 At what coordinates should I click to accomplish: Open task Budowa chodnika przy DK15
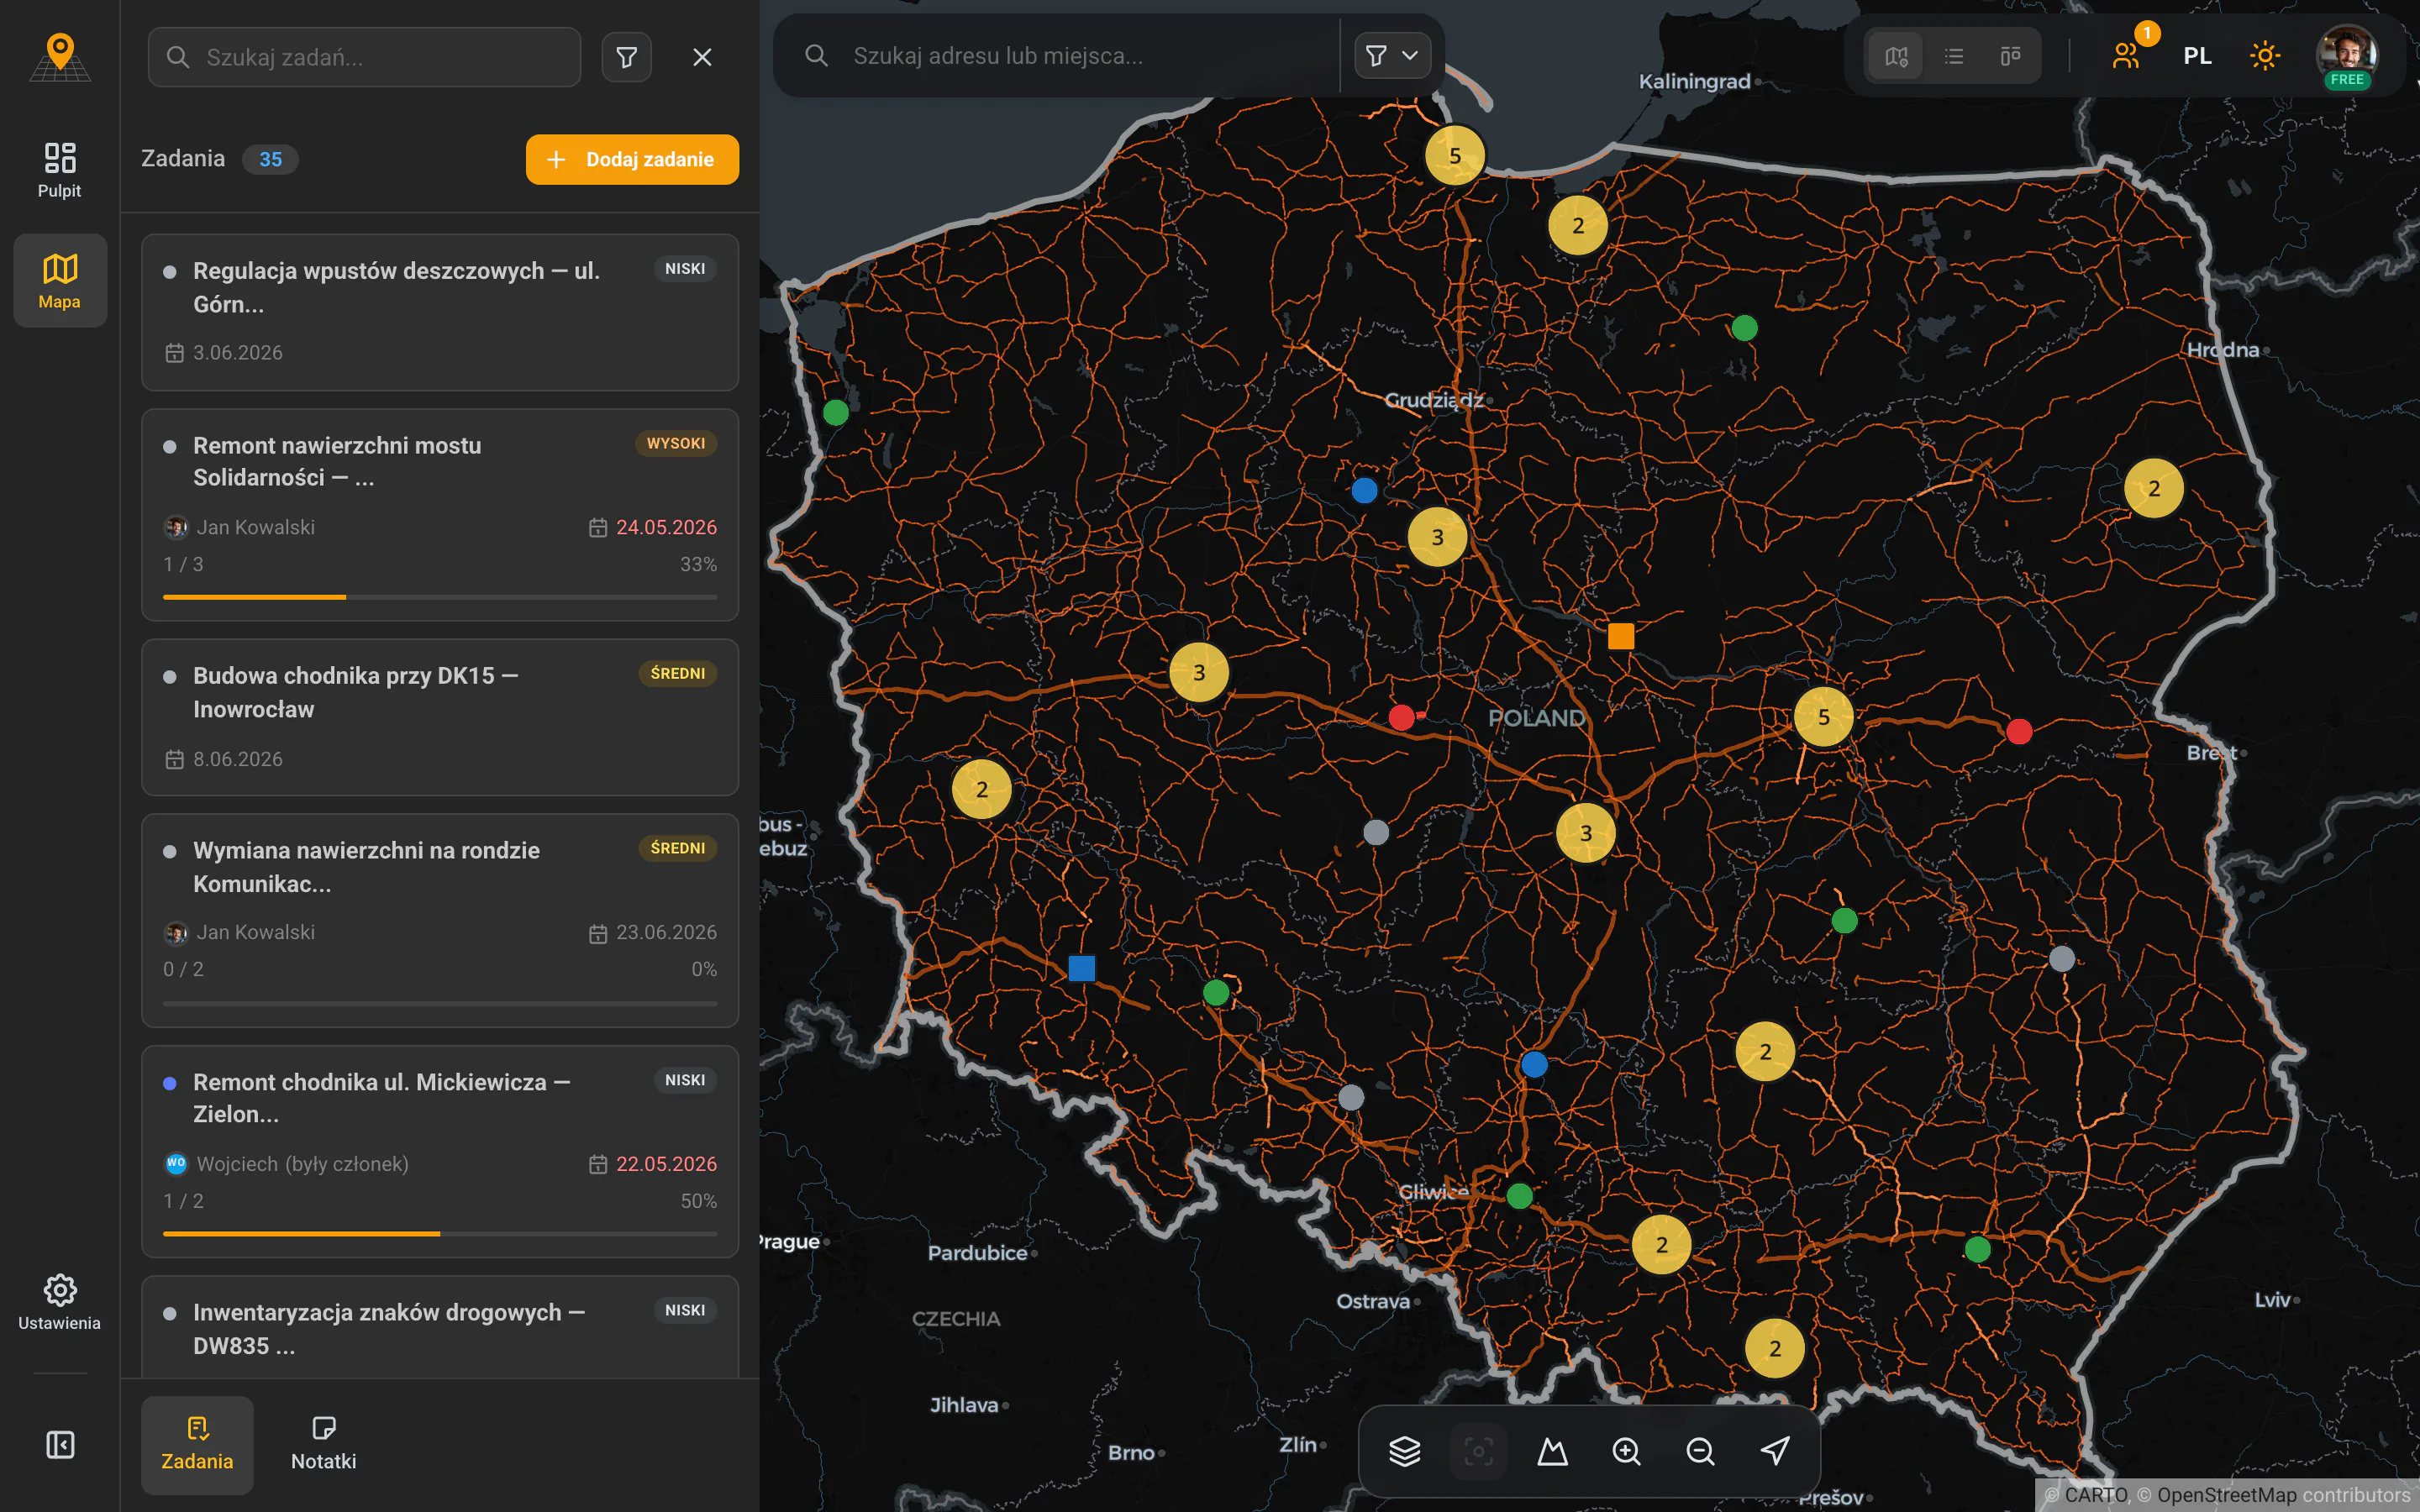[440, 717]
